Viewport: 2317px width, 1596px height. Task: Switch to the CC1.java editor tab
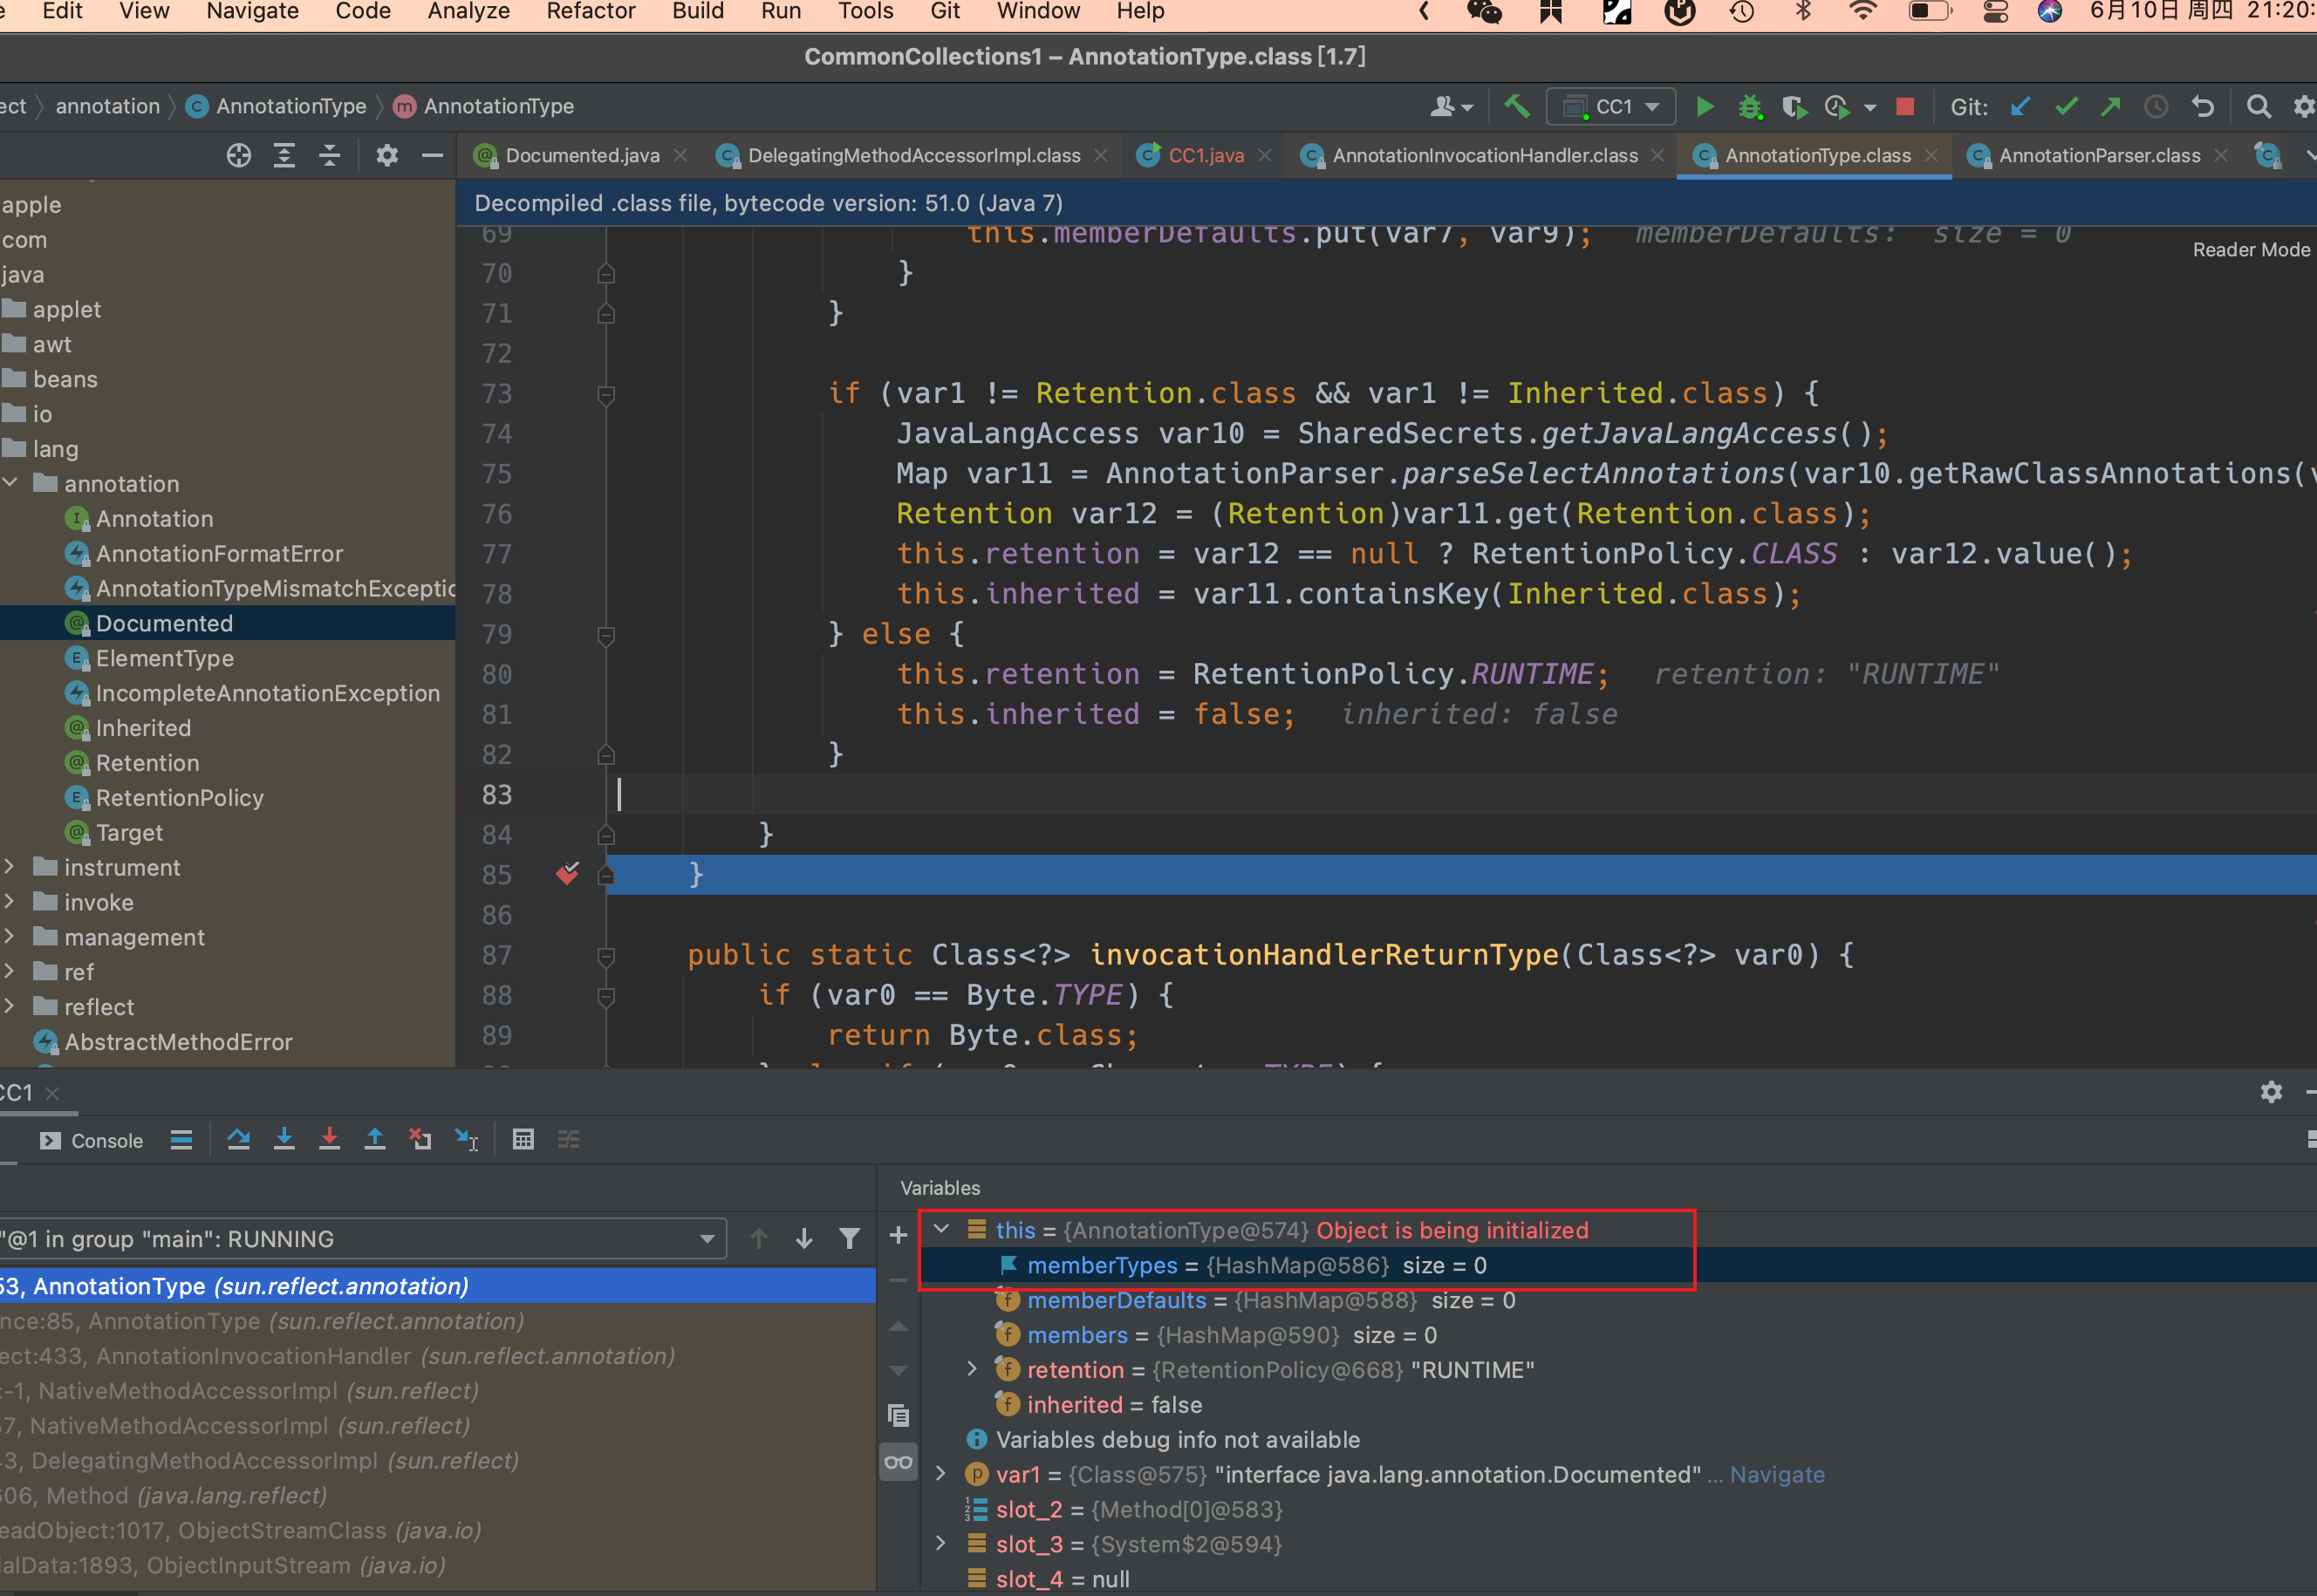[1205, 156]
